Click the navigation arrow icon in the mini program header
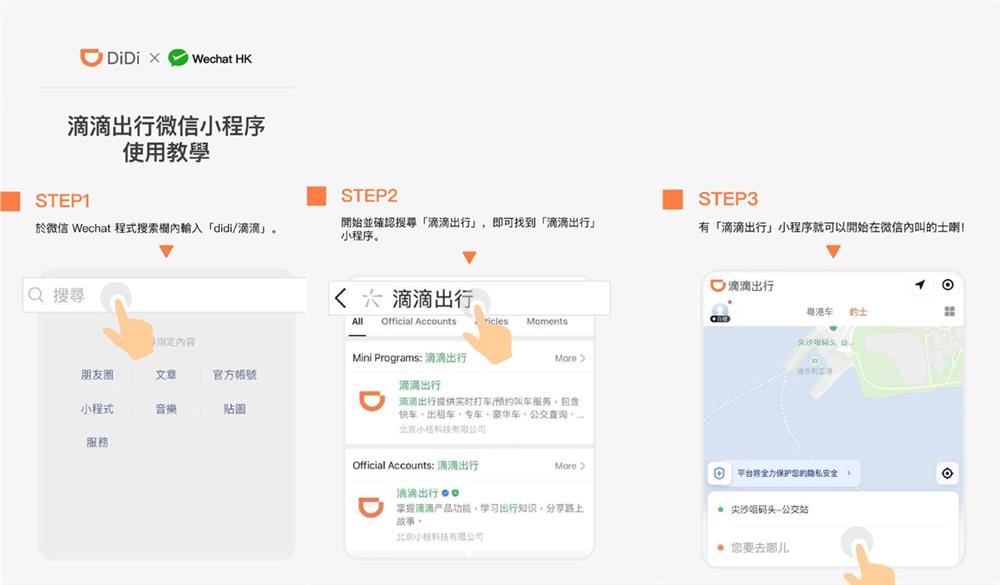1000x585 pixels. [920, 285]
